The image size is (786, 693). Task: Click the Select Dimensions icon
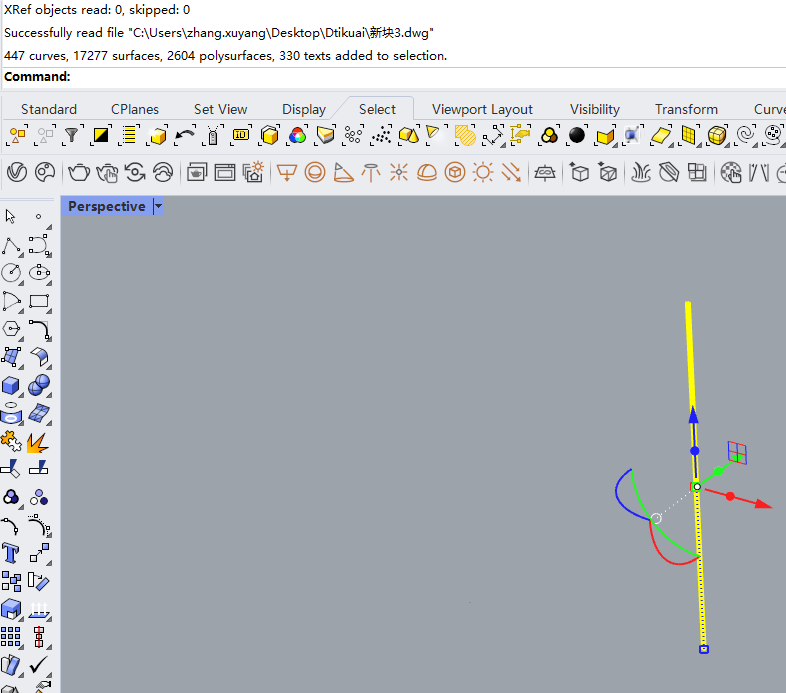tap(493, 135)
